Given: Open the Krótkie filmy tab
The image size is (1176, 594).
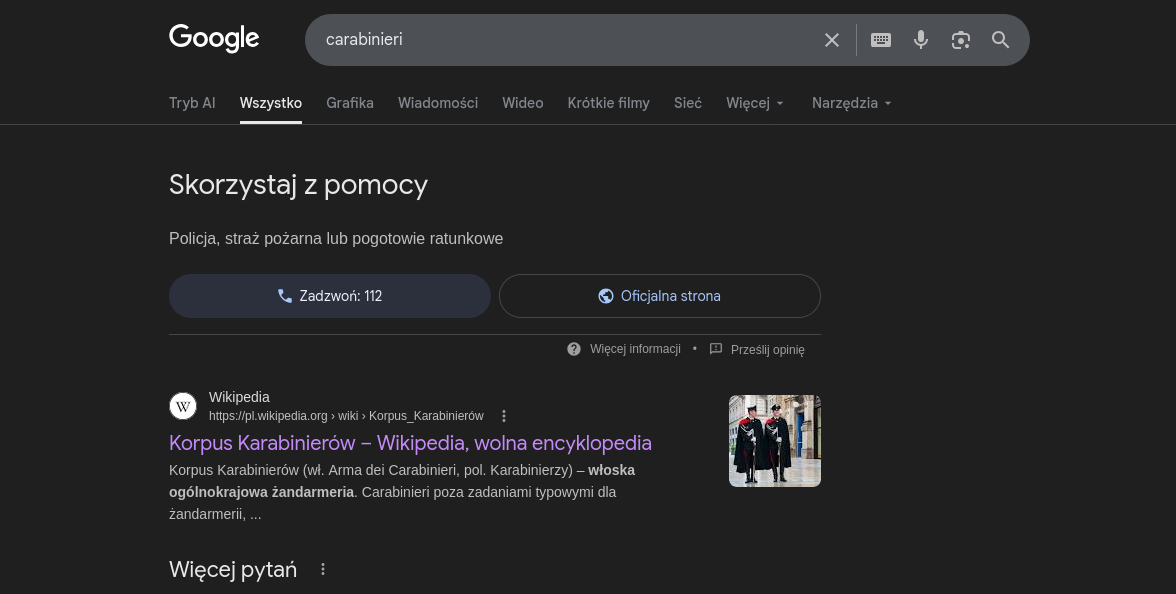Looking at the screenshot, I should pyautogui.click(x=608, y=103).
